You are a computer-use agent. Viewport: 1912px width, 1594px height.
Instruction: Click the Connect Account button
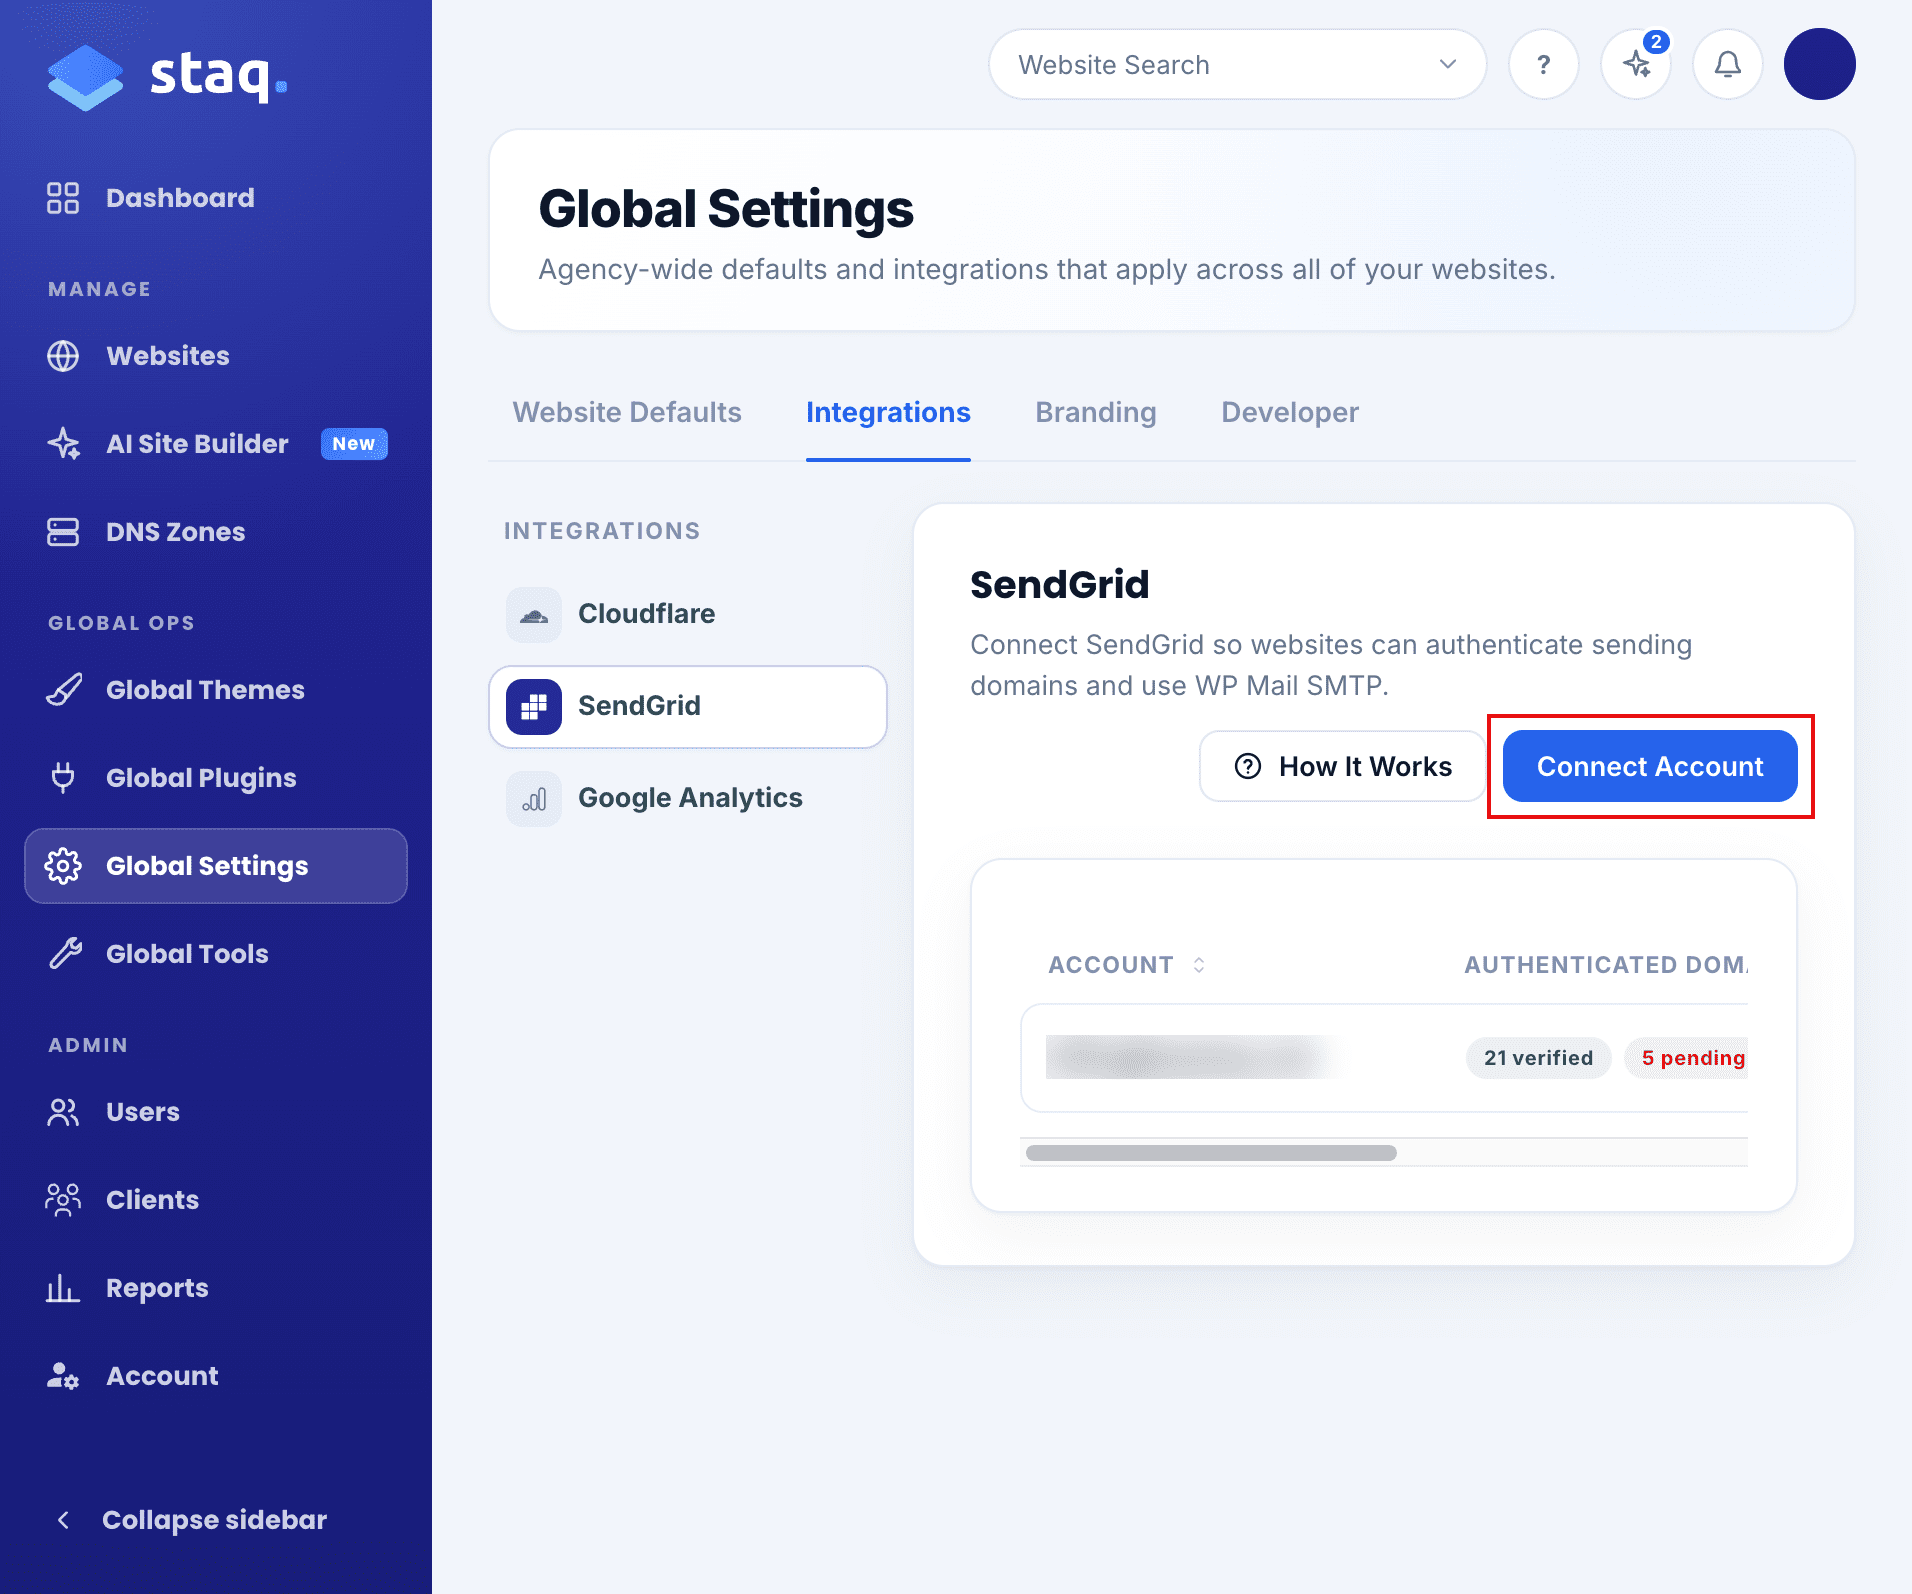[1650, 766]
